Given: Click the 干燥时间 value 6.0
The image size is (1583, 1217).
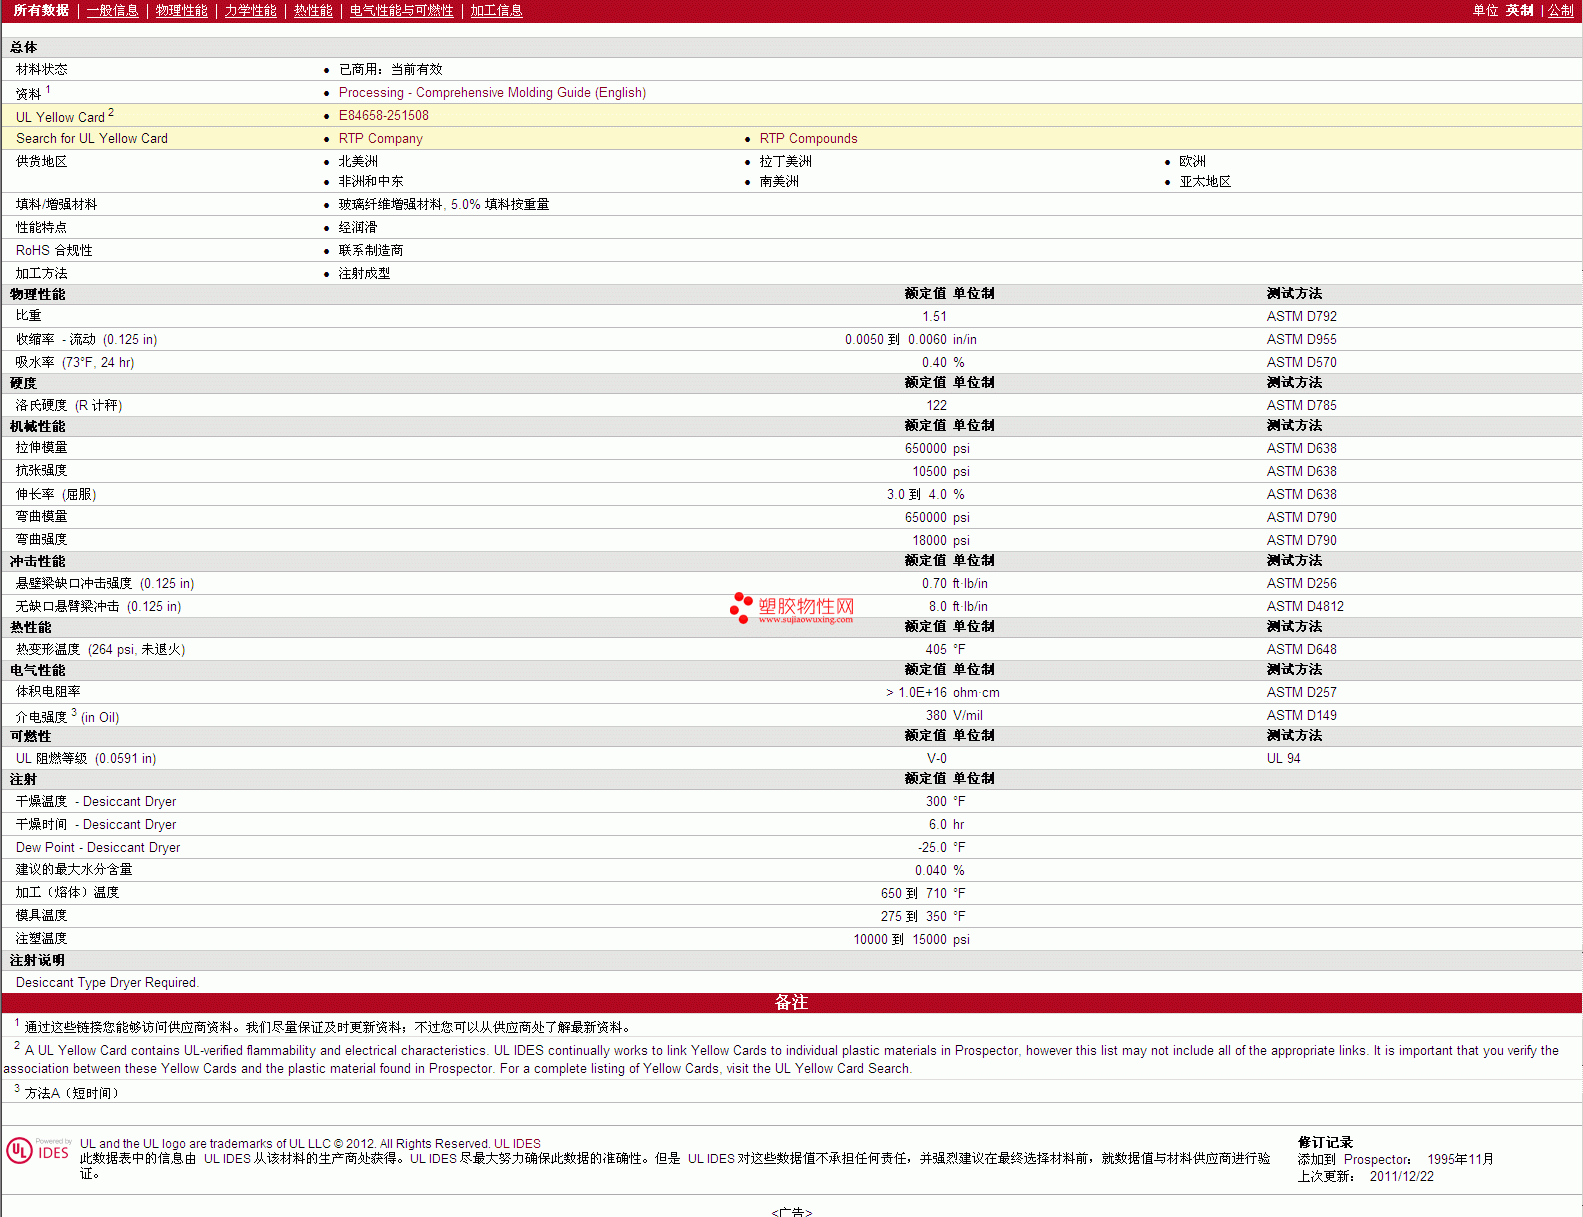Looking at the screenshot, I should tap(937, 824).
